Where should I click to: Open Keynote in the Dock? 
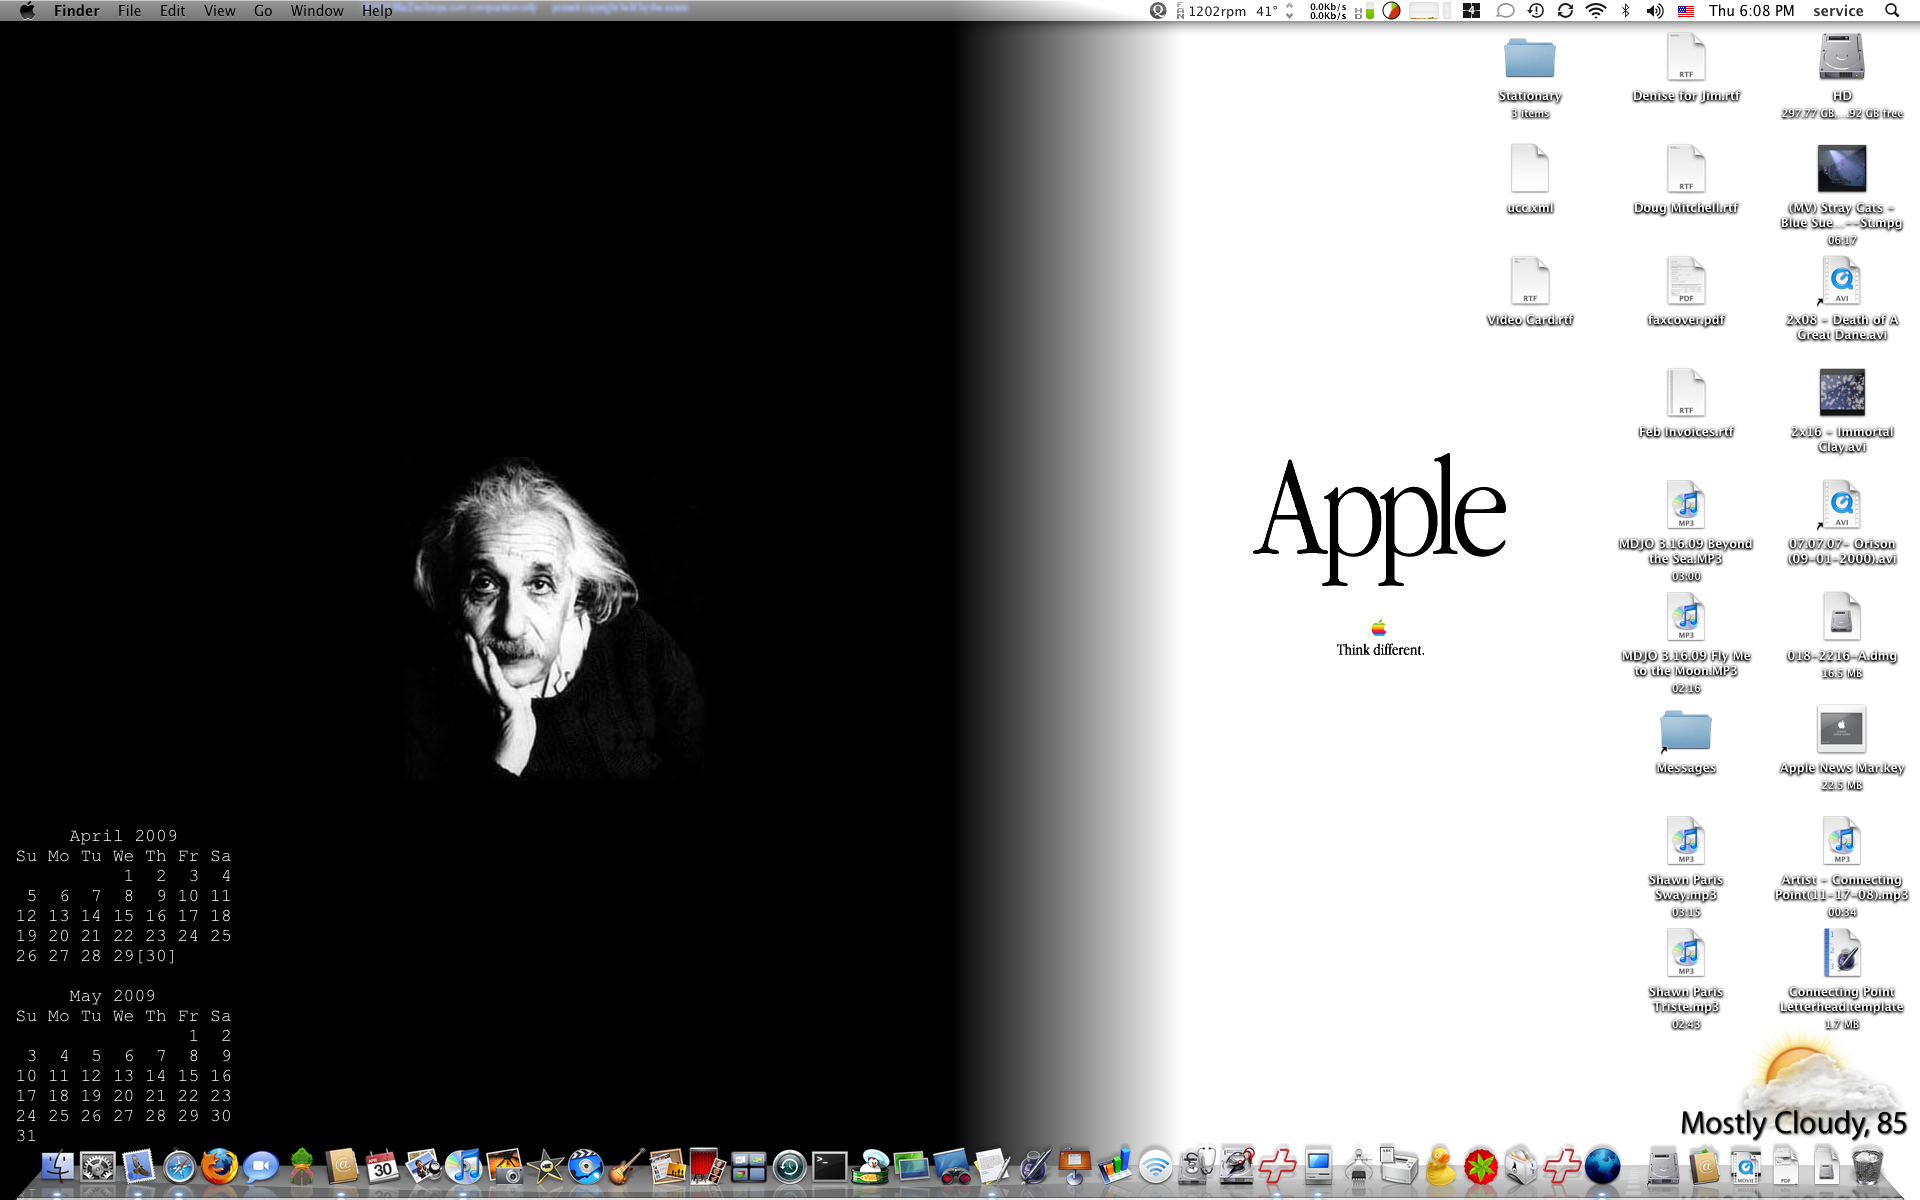(1074, 1166)
